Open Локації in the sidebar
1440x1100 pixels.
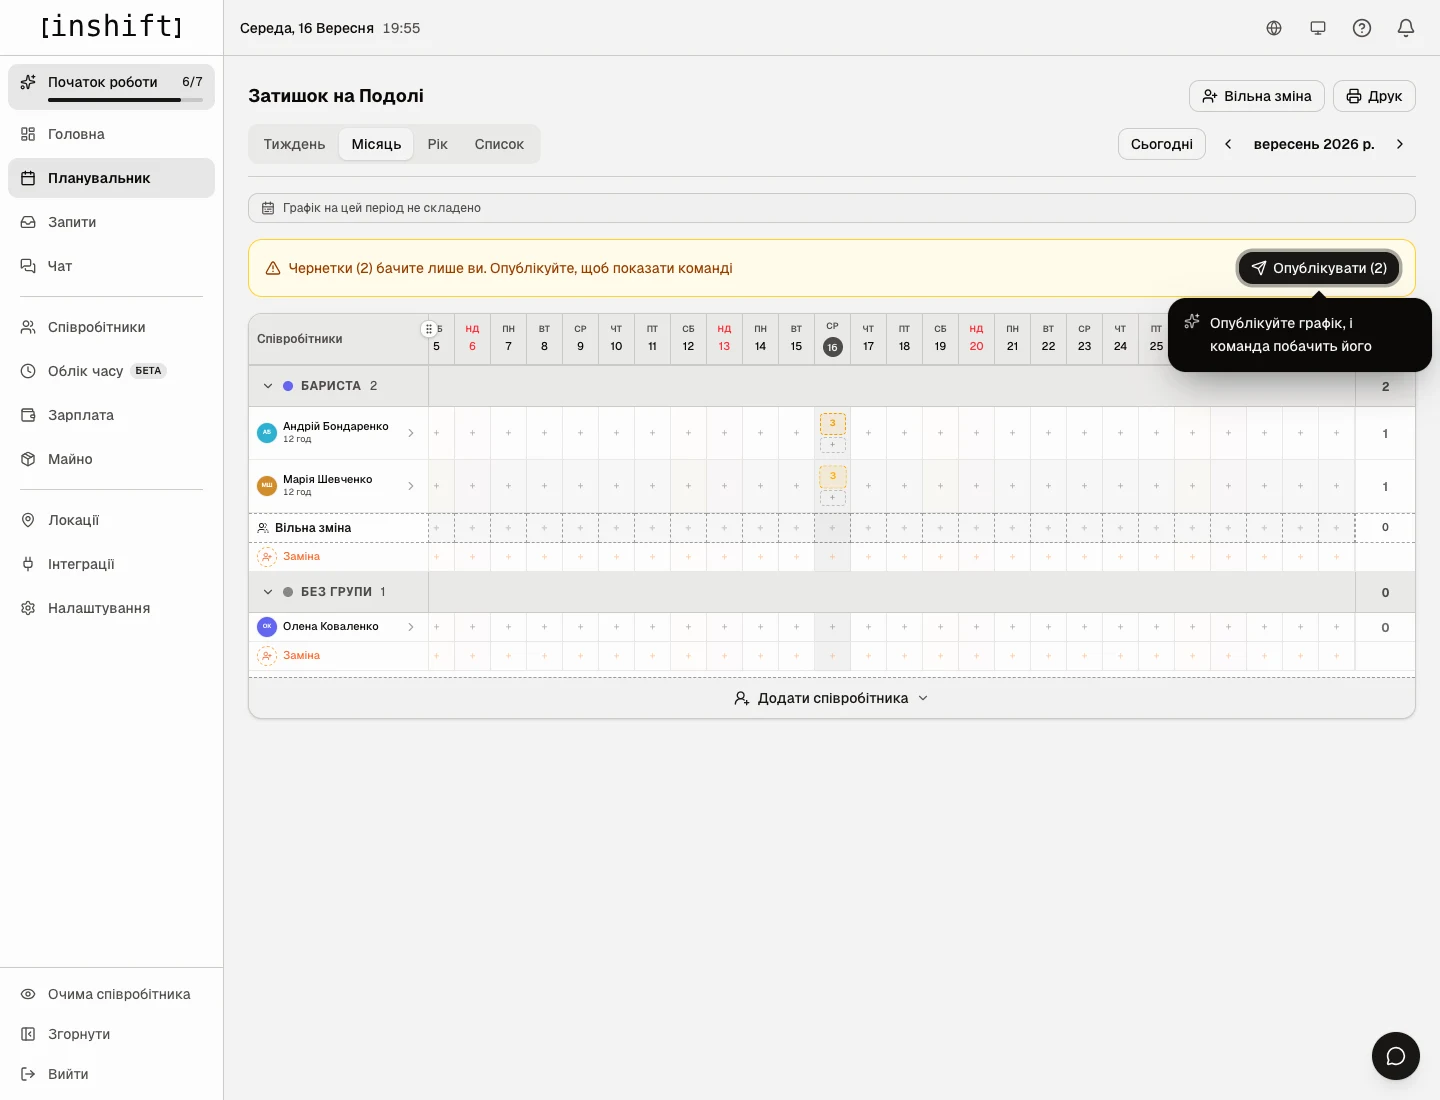click(x=111, y=520)
